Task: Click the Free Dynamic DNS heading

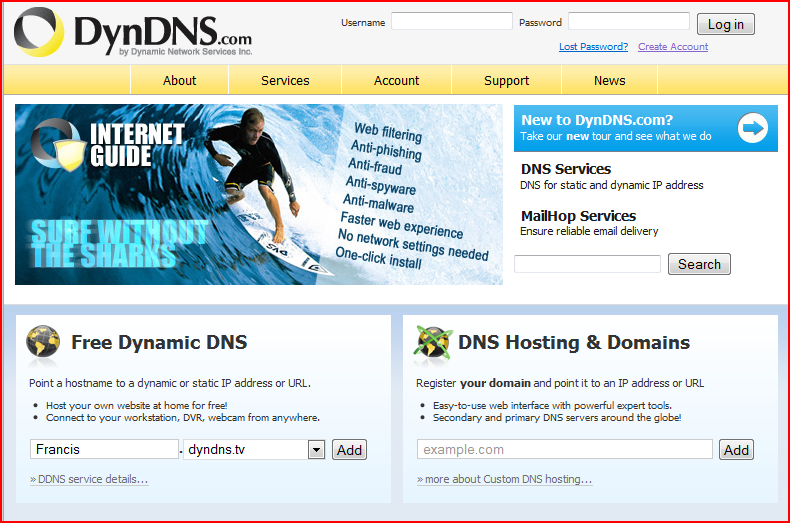Action: point(159,343)
